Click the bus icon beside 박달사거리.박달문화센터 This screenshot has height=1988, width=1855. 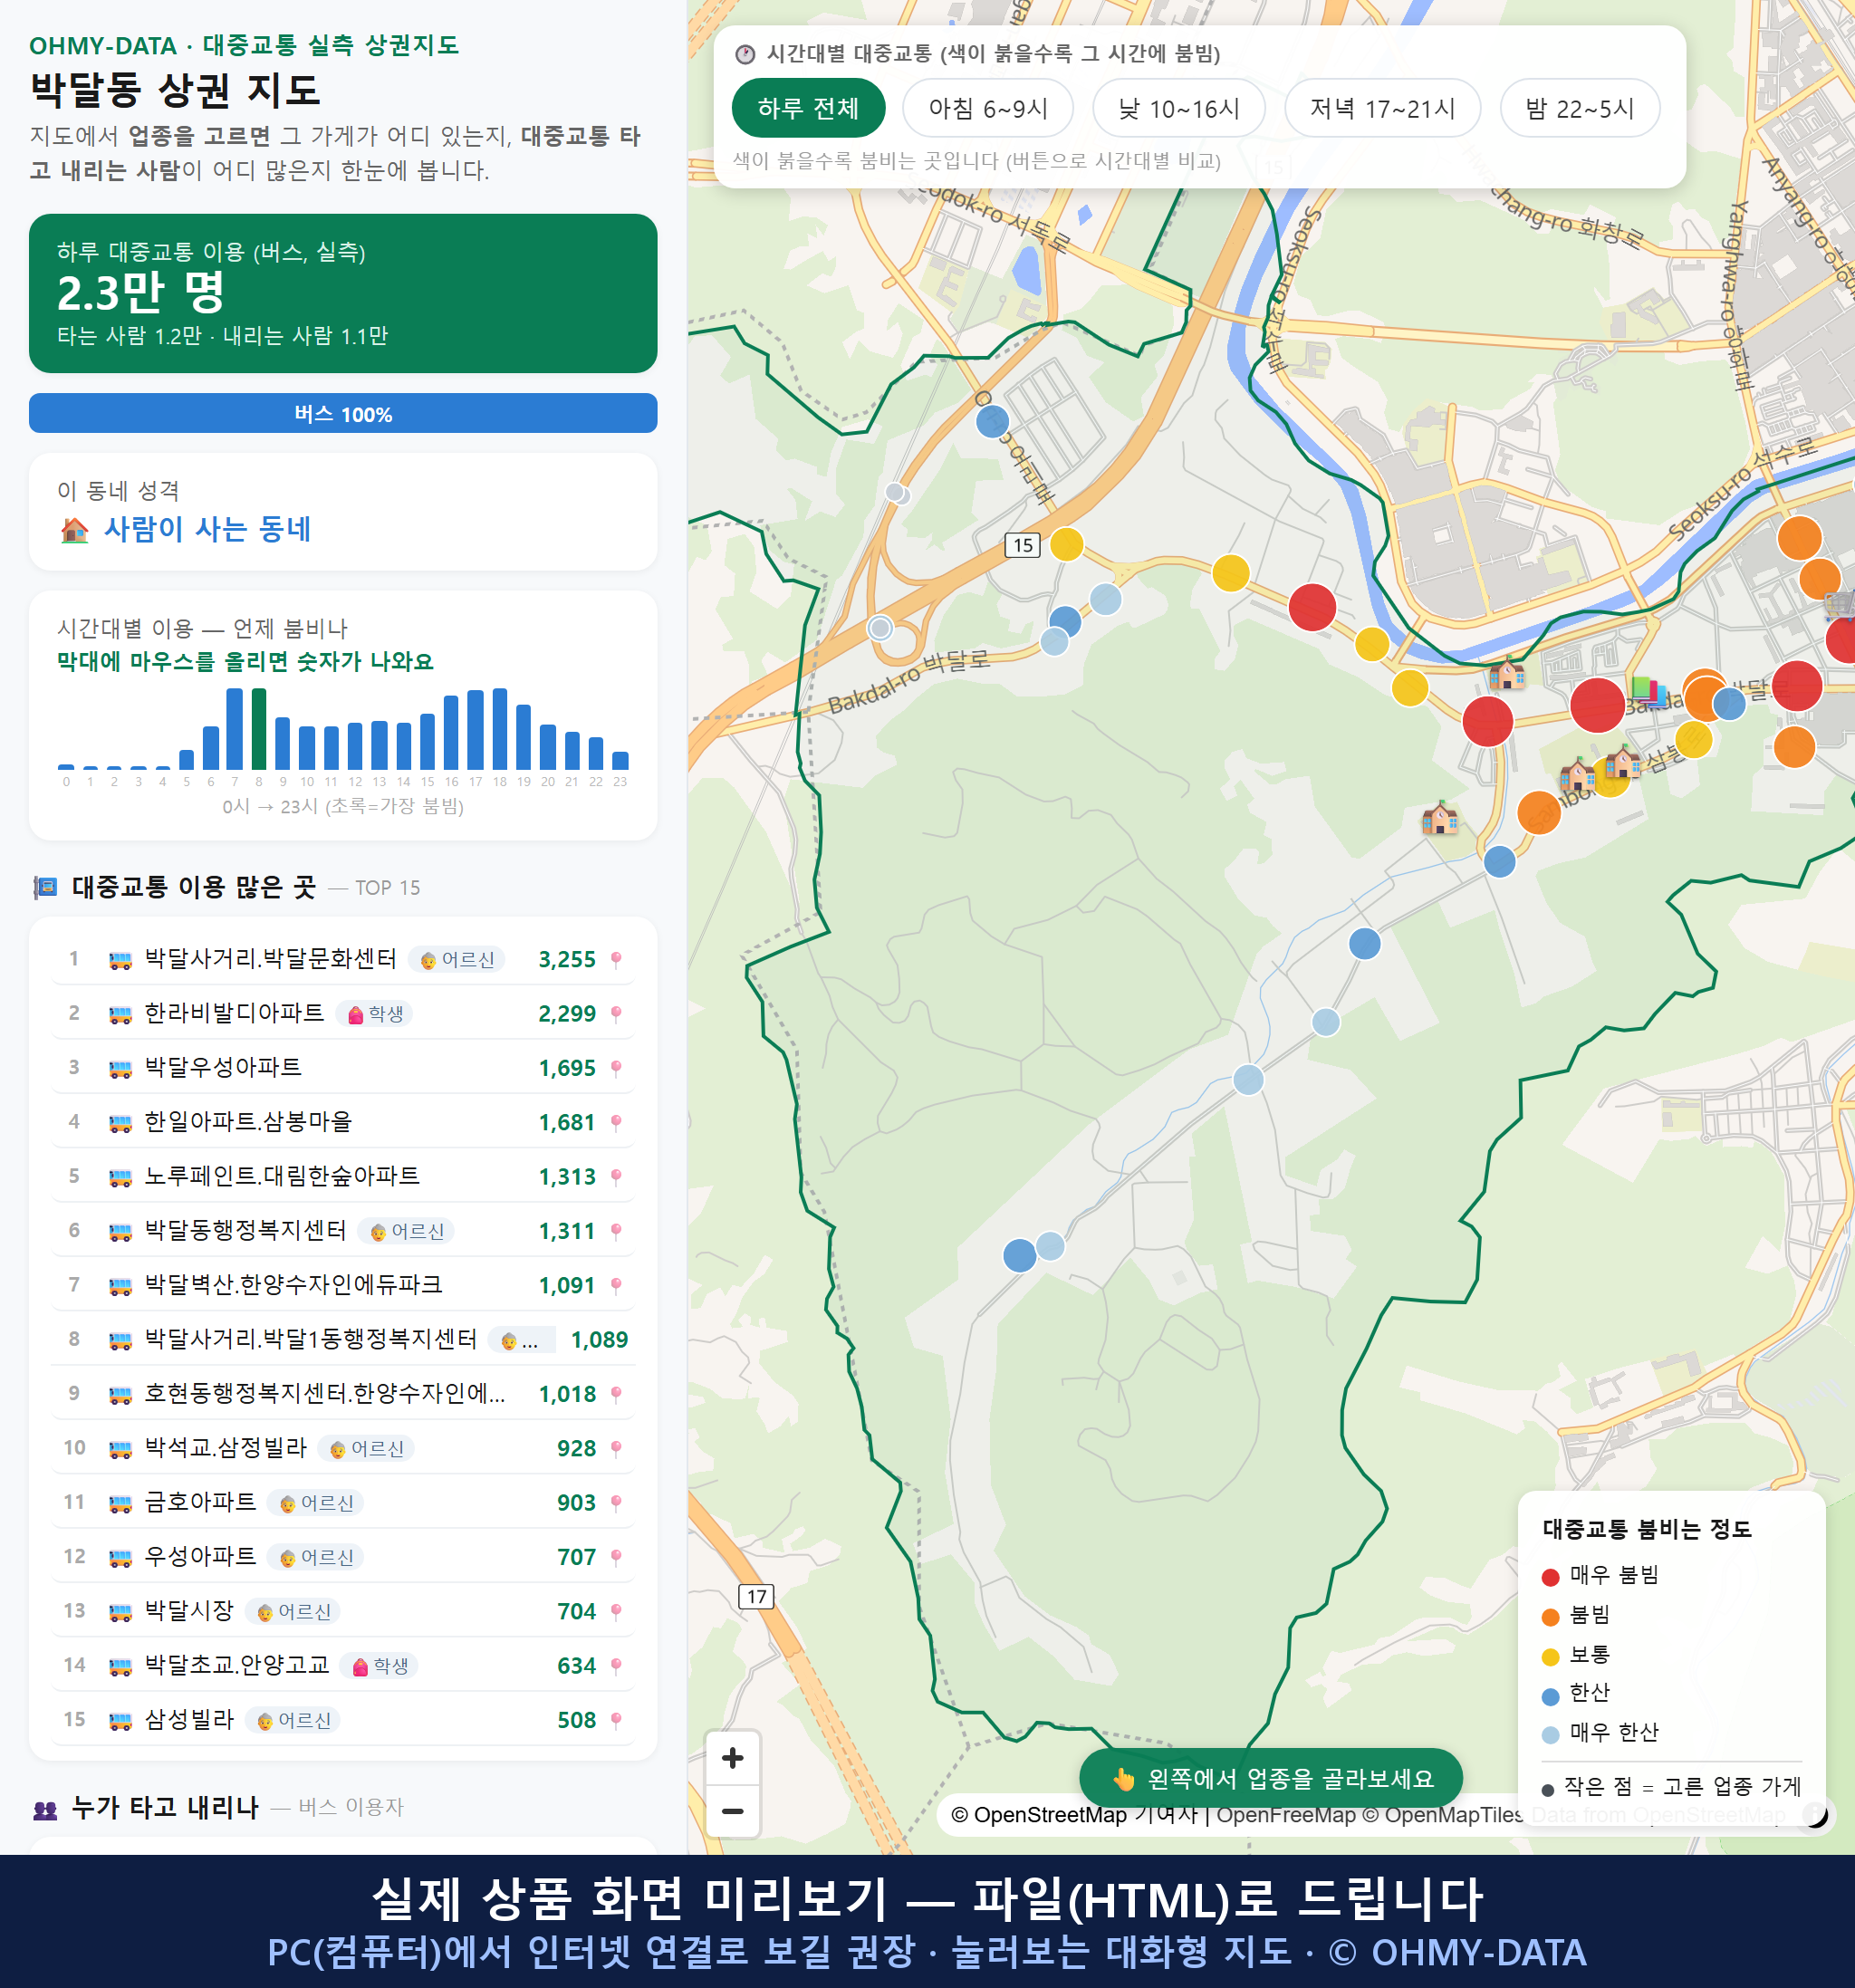coord(120,960)
